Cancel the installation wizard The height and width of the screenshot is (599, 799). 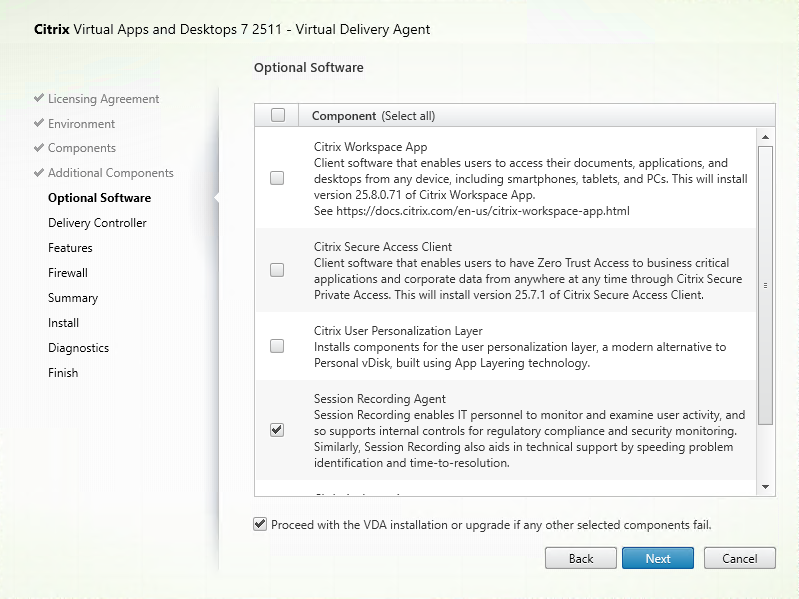point(739,558)
